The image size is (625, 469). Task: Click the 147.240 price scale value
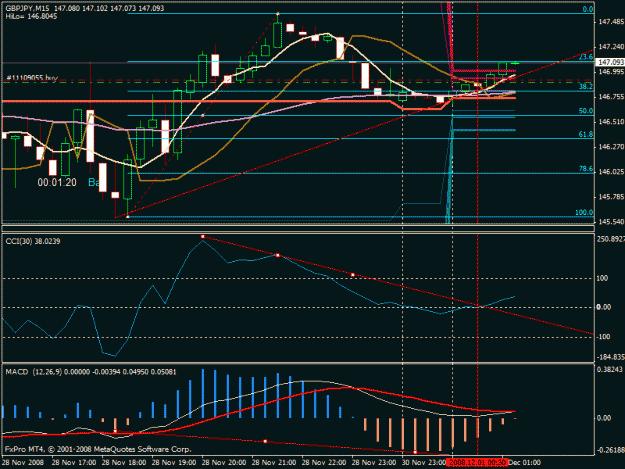611,47
